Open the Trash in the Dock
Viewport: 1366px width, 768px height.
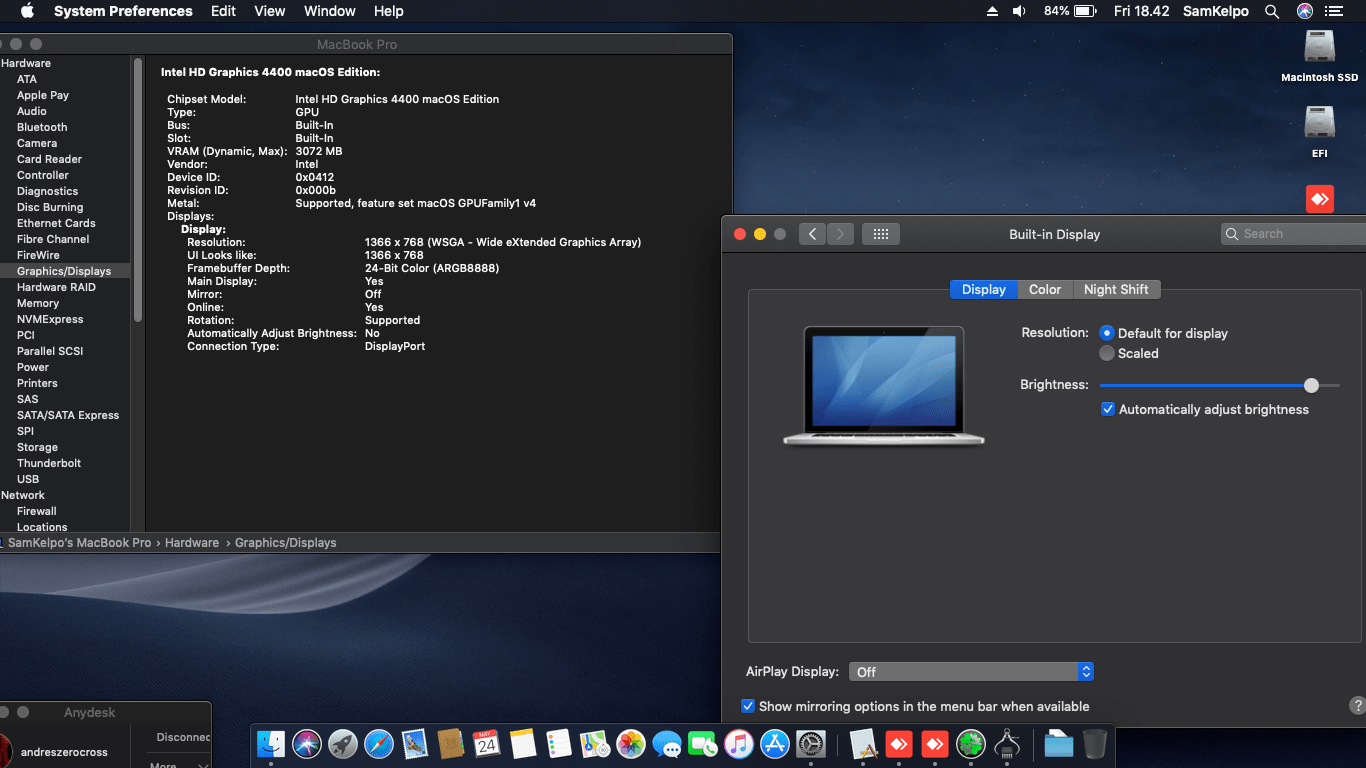(x=1095, y=743)
